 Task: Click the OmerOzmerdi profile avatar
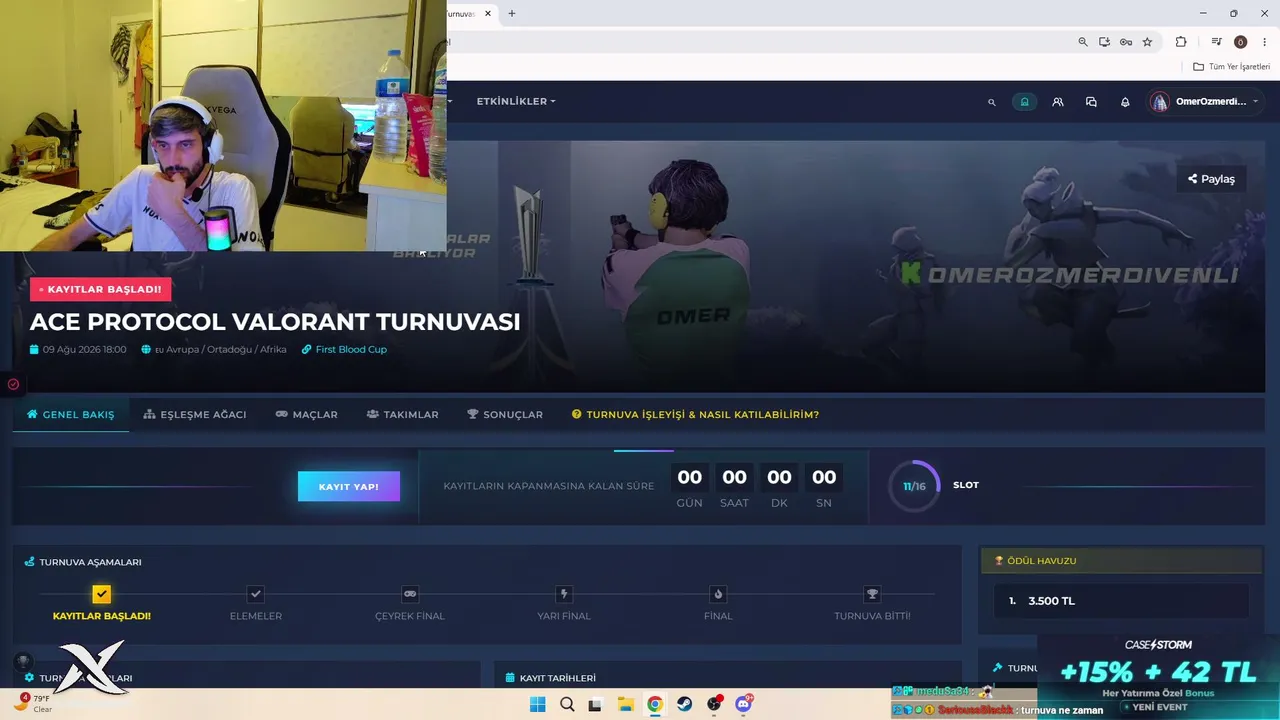1160,101
